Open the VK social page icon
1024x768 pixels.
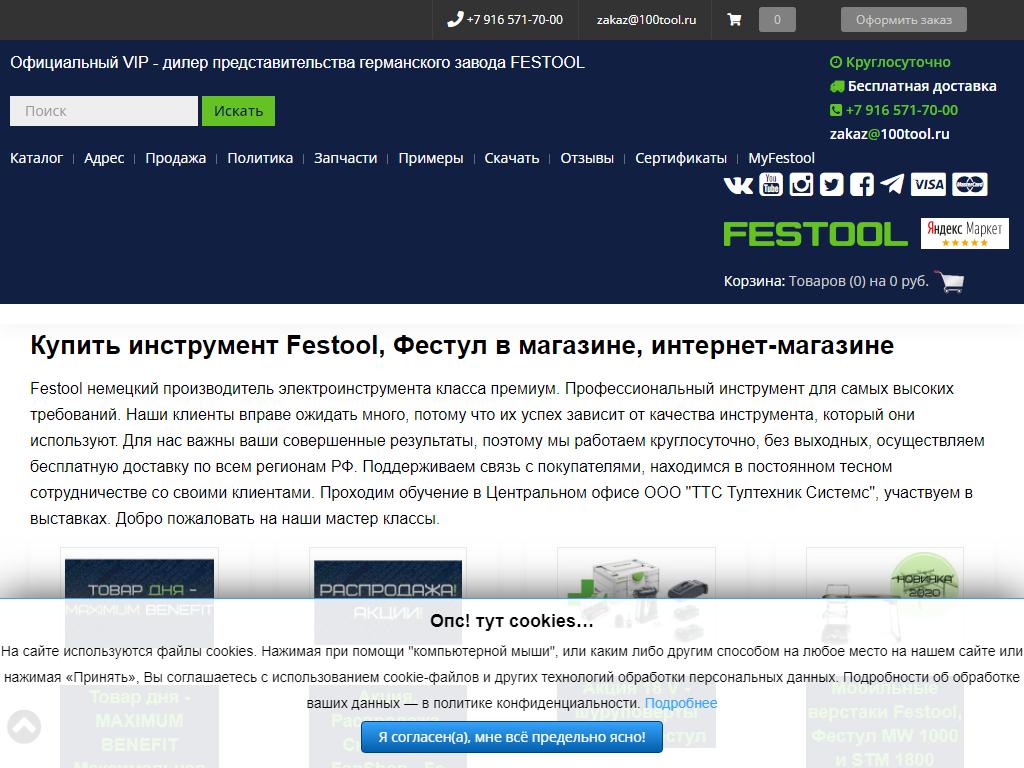coord(738,185)
